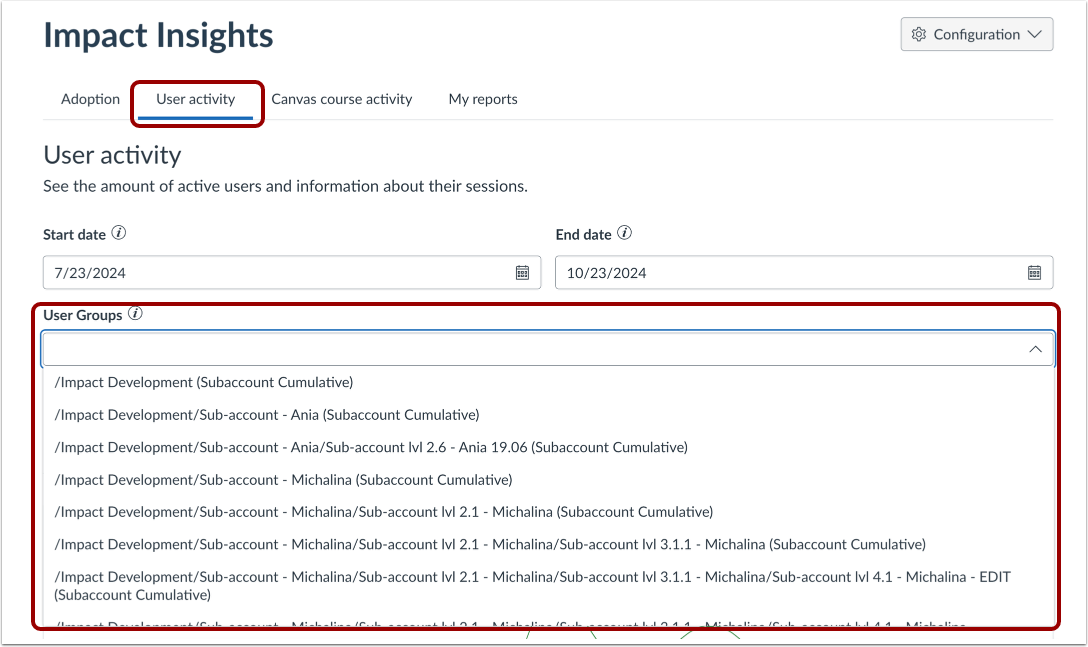Select option ending lvl 3.1.1 - Michalina (Subaccount Cumulative)
Viewport: 1088px width, 647px height.
point(548,545)
